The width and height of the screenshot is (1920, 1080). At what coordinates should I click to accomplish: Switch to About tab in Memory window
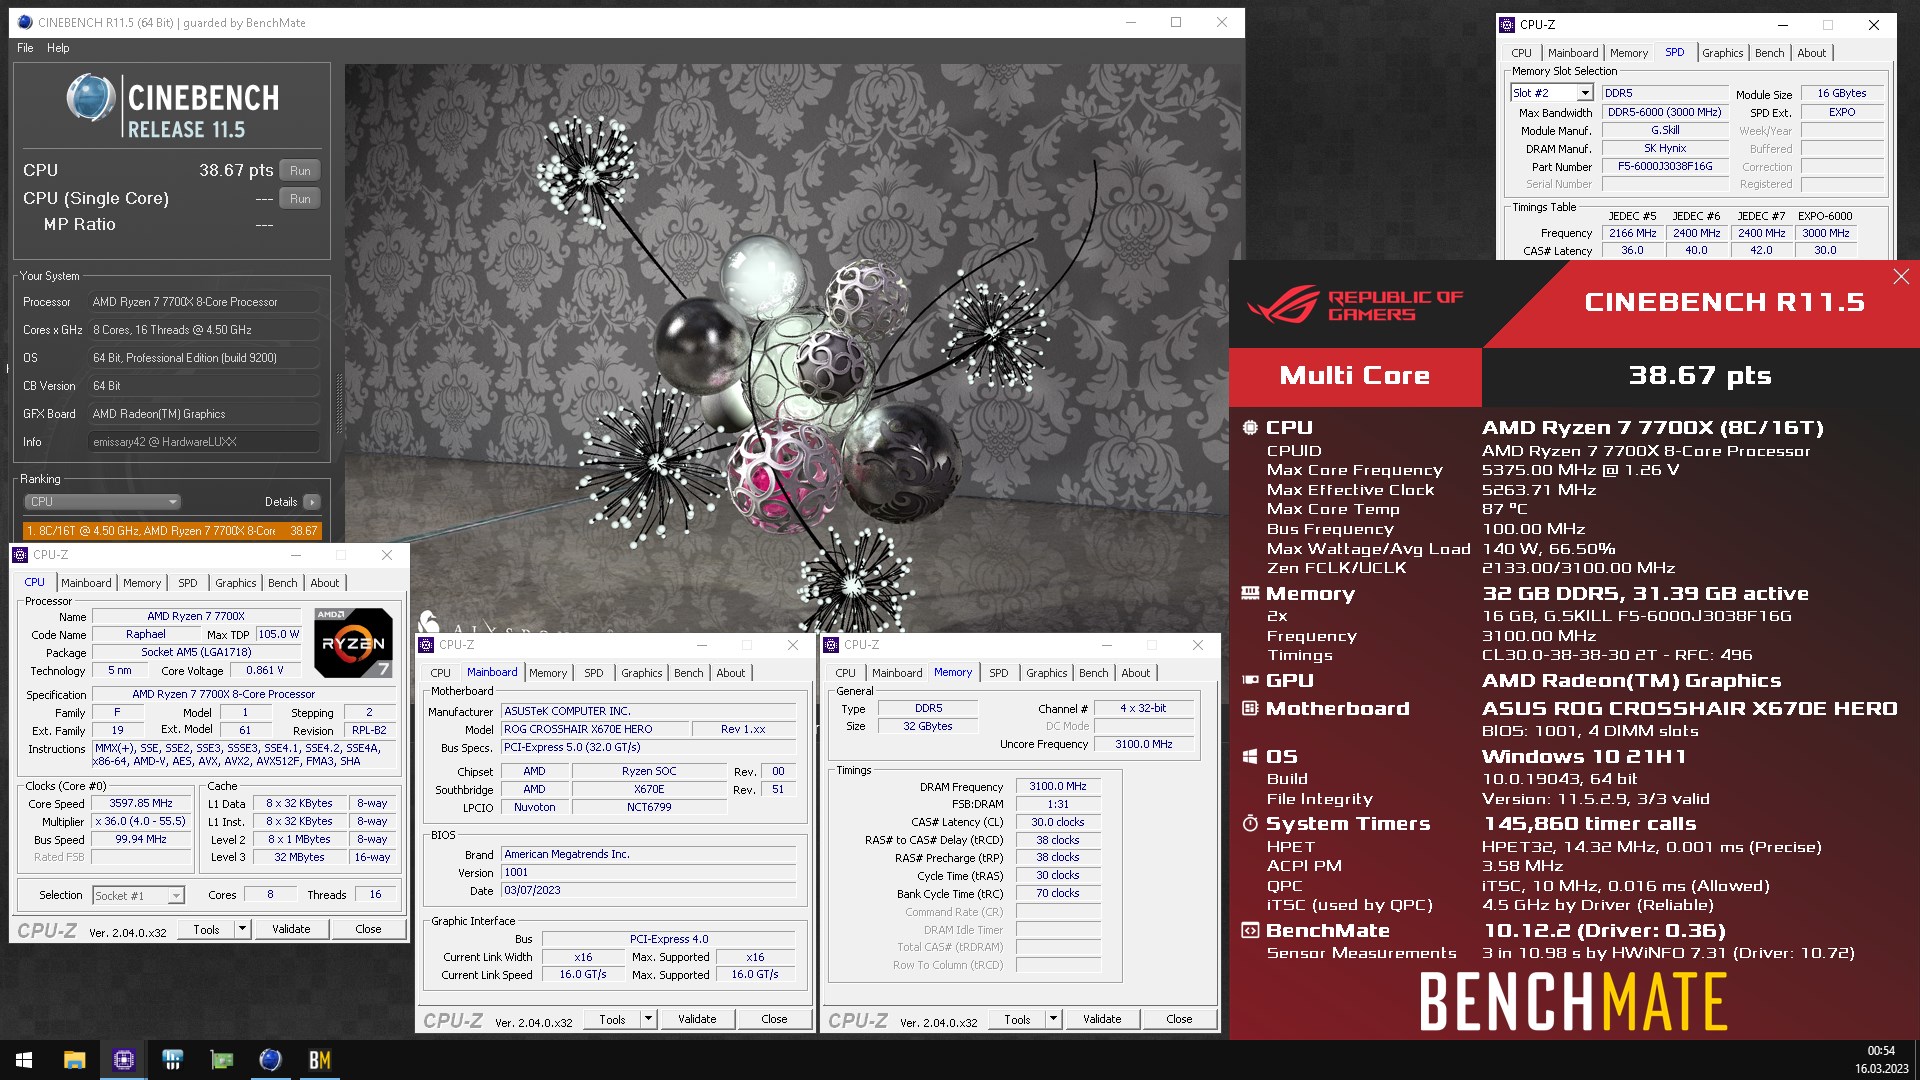(1135, 673)
